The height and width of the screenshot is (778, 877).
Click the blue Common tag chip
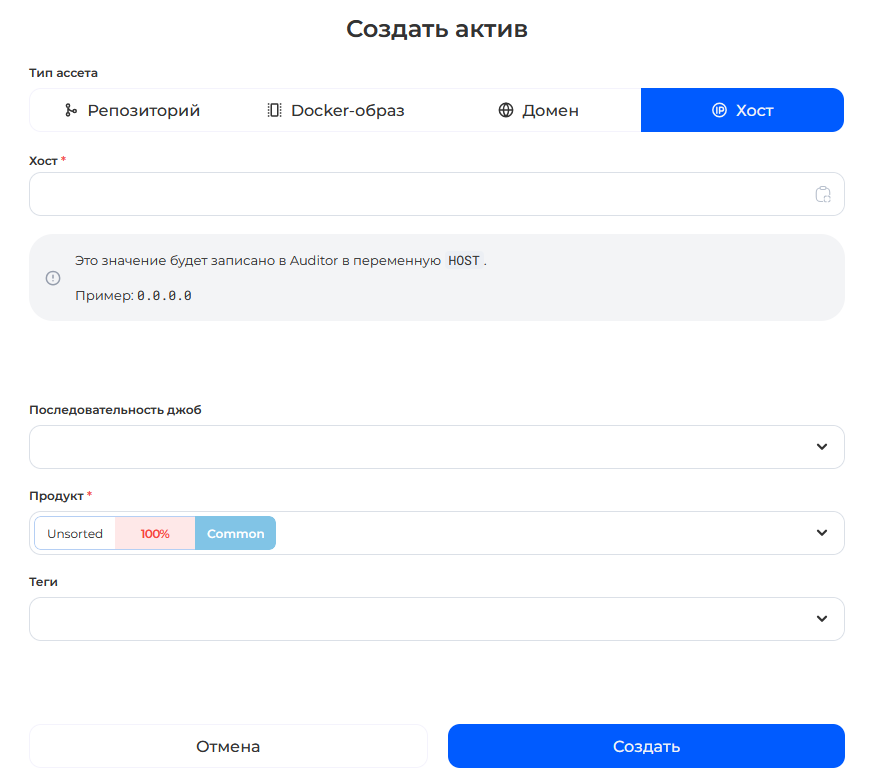pos(235,534)
